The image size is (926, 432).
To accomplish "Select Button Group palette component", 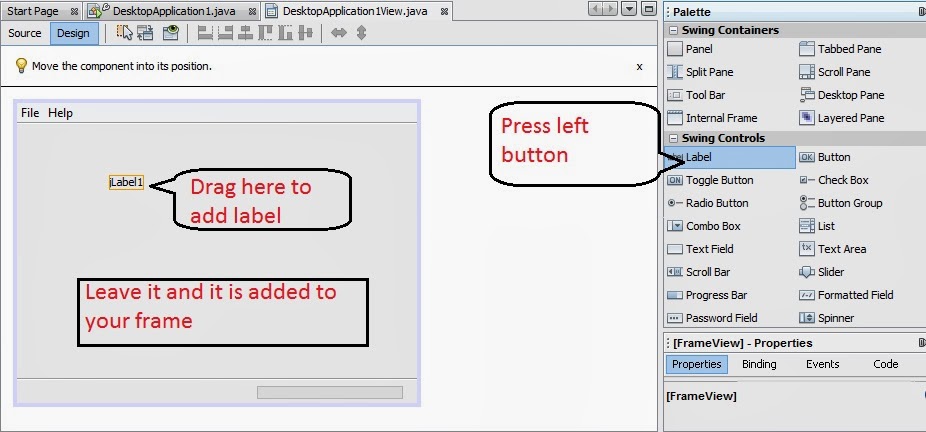I will 840,203.
